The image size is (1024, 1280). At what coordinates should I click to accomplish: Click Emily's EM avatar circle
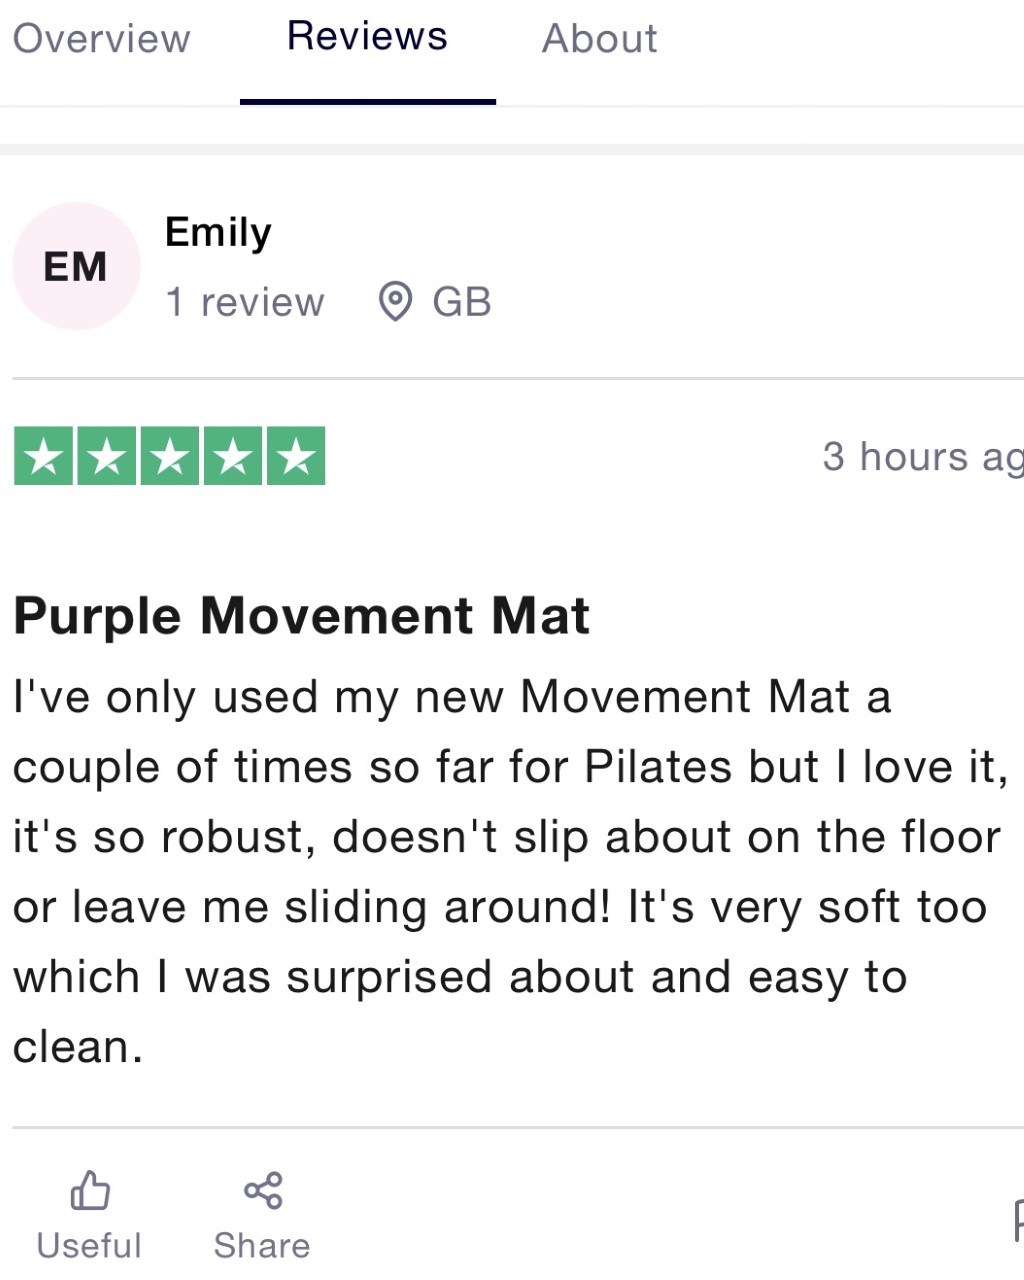tap(76, 265)
